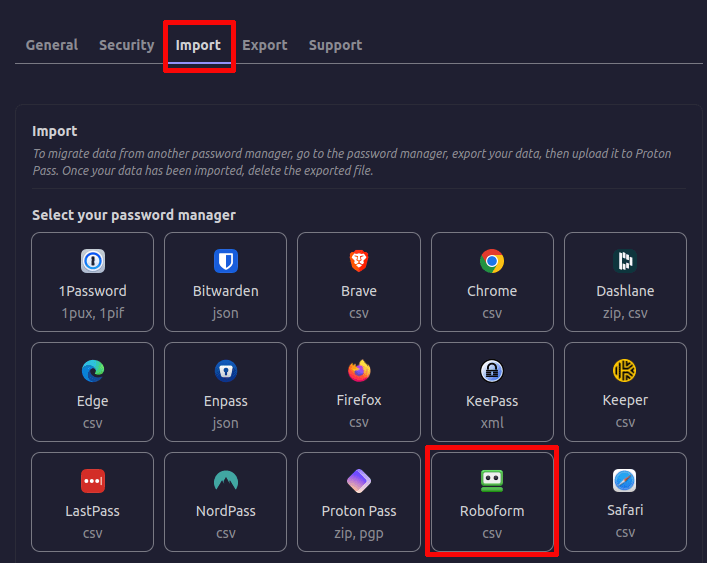Click the Brave lion icon
The height and width of the screenshot is (563, 707).
pos(359,261)
